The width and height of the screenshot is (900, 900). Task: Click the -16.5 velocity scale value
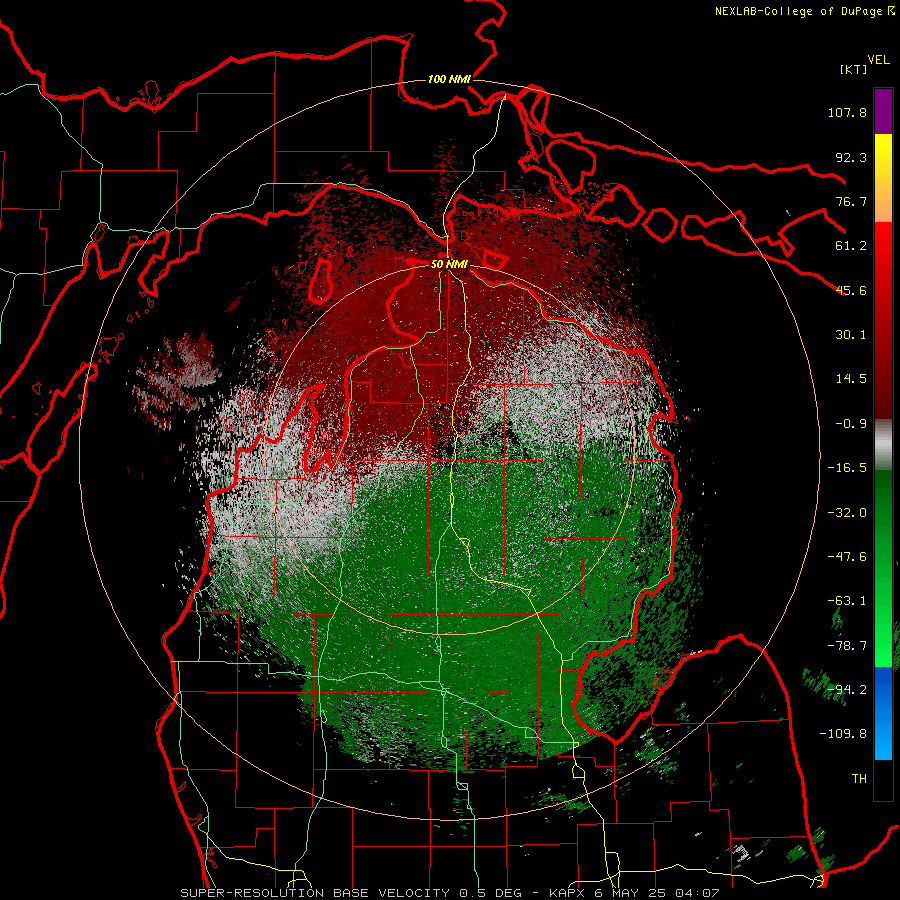(847, 468)
